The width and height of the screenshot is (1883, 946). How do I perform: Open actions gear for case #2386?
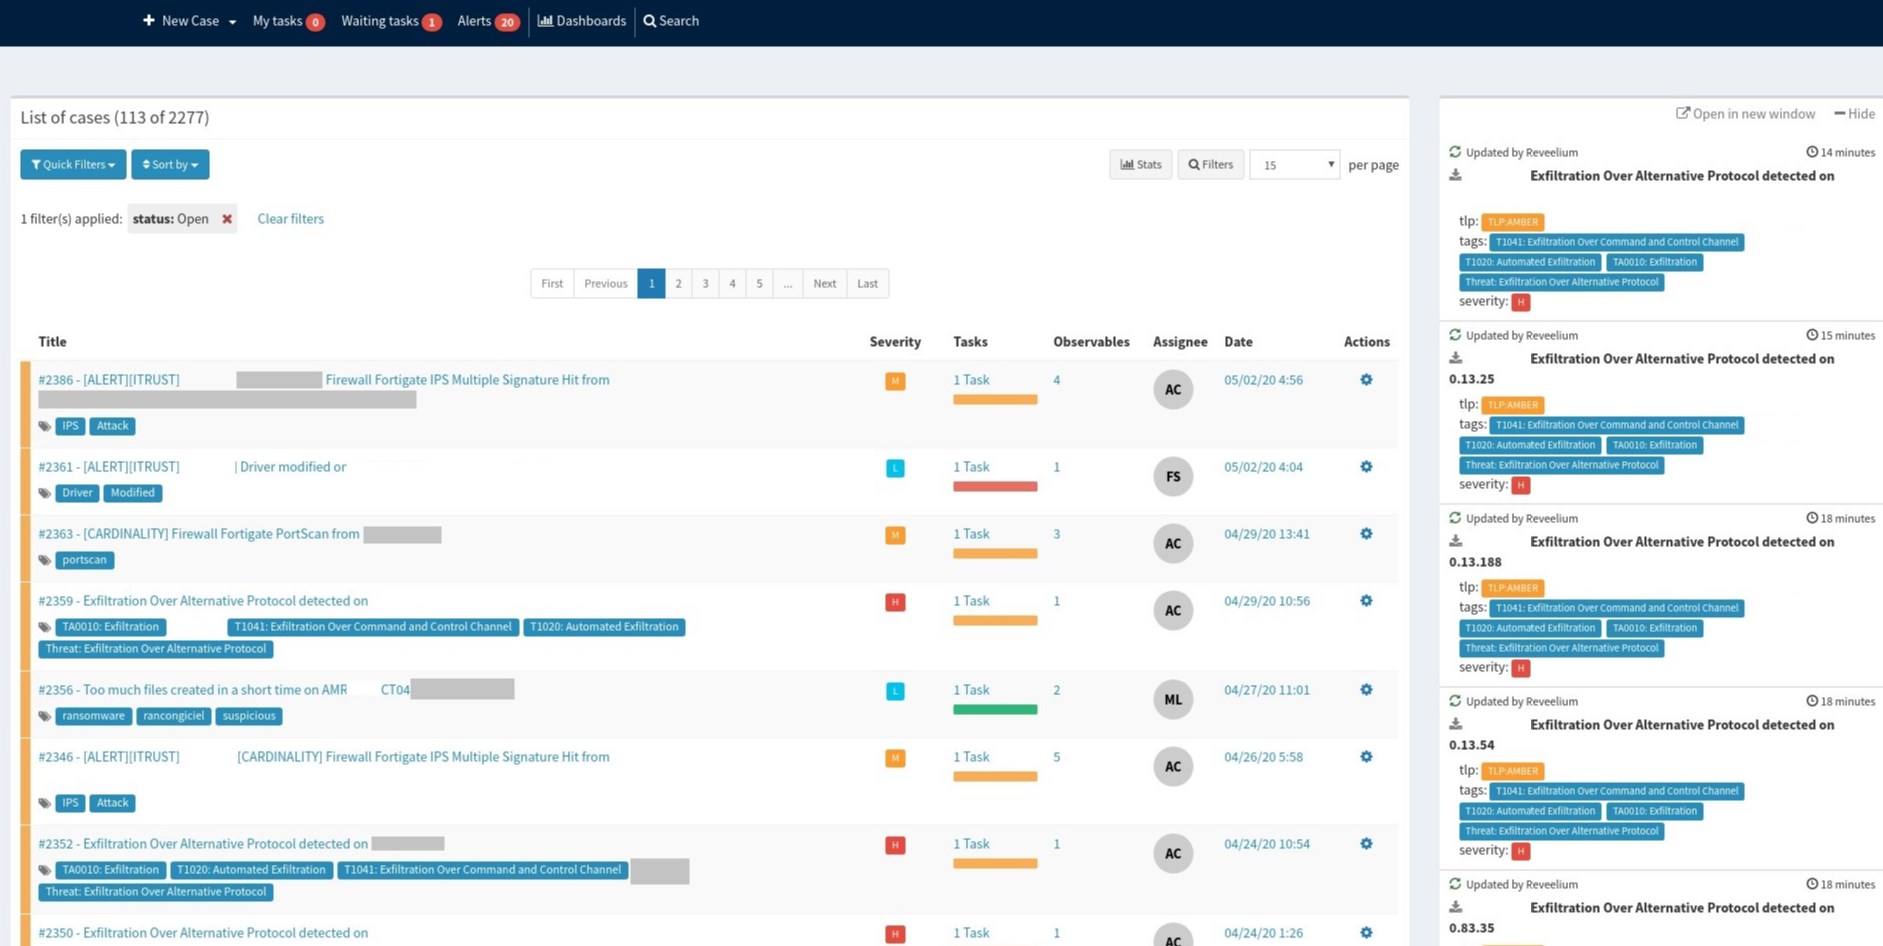[x=1366, y=380]
